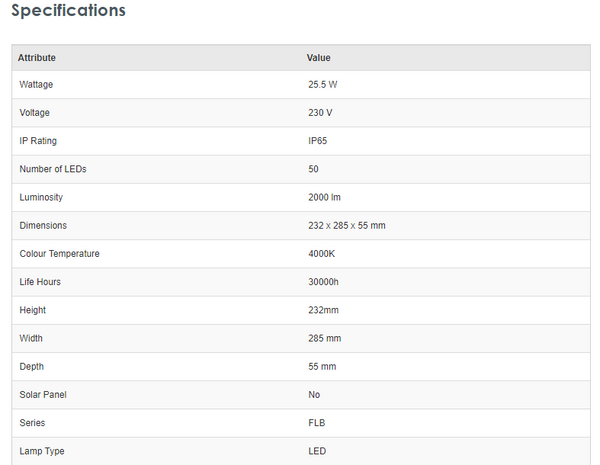Select the IP65 value cell
600x465 pixels.
[318, 141]
